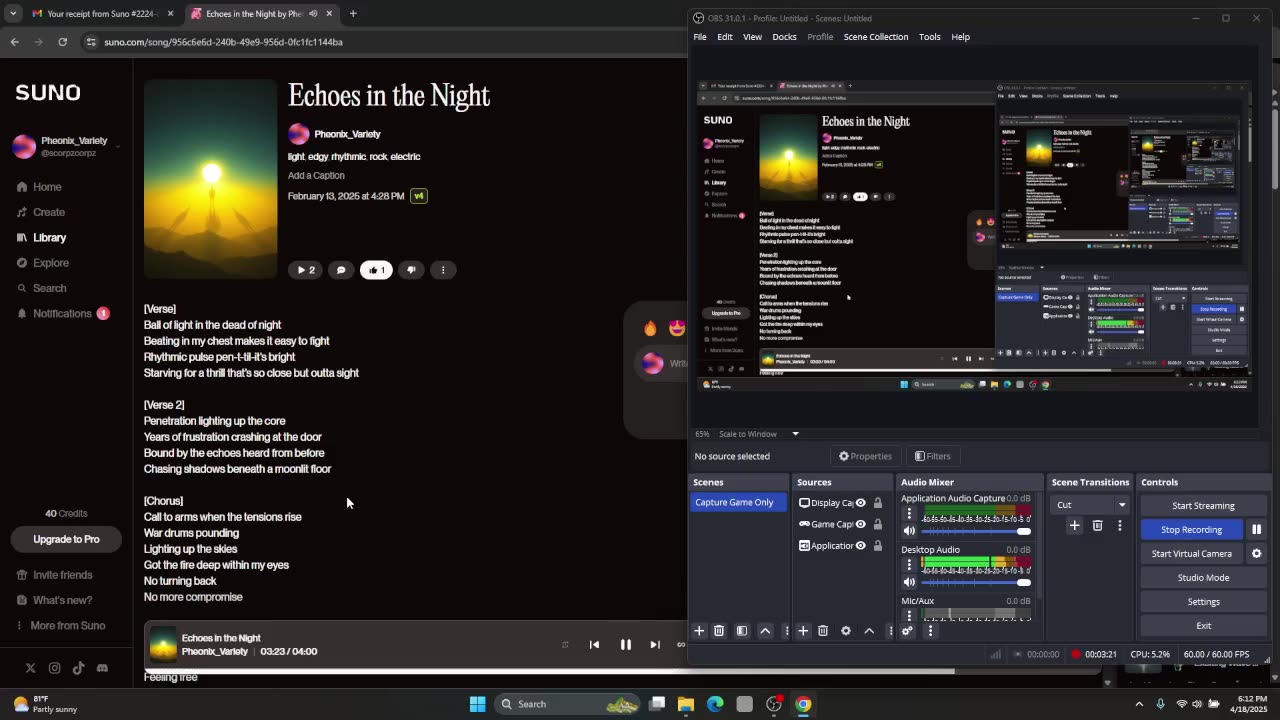Open the OBS Tools menu

(x=930, y=37)
